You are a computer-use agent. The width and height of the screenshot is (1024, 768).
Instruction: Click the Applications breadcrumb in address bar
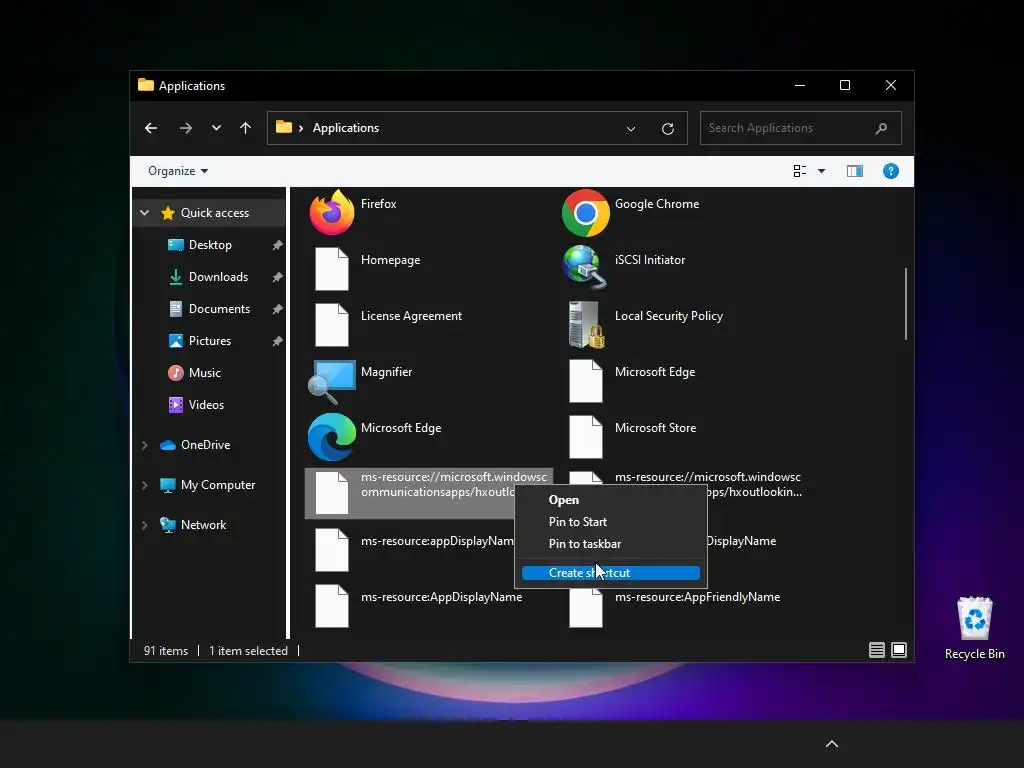tap(345, 128)
